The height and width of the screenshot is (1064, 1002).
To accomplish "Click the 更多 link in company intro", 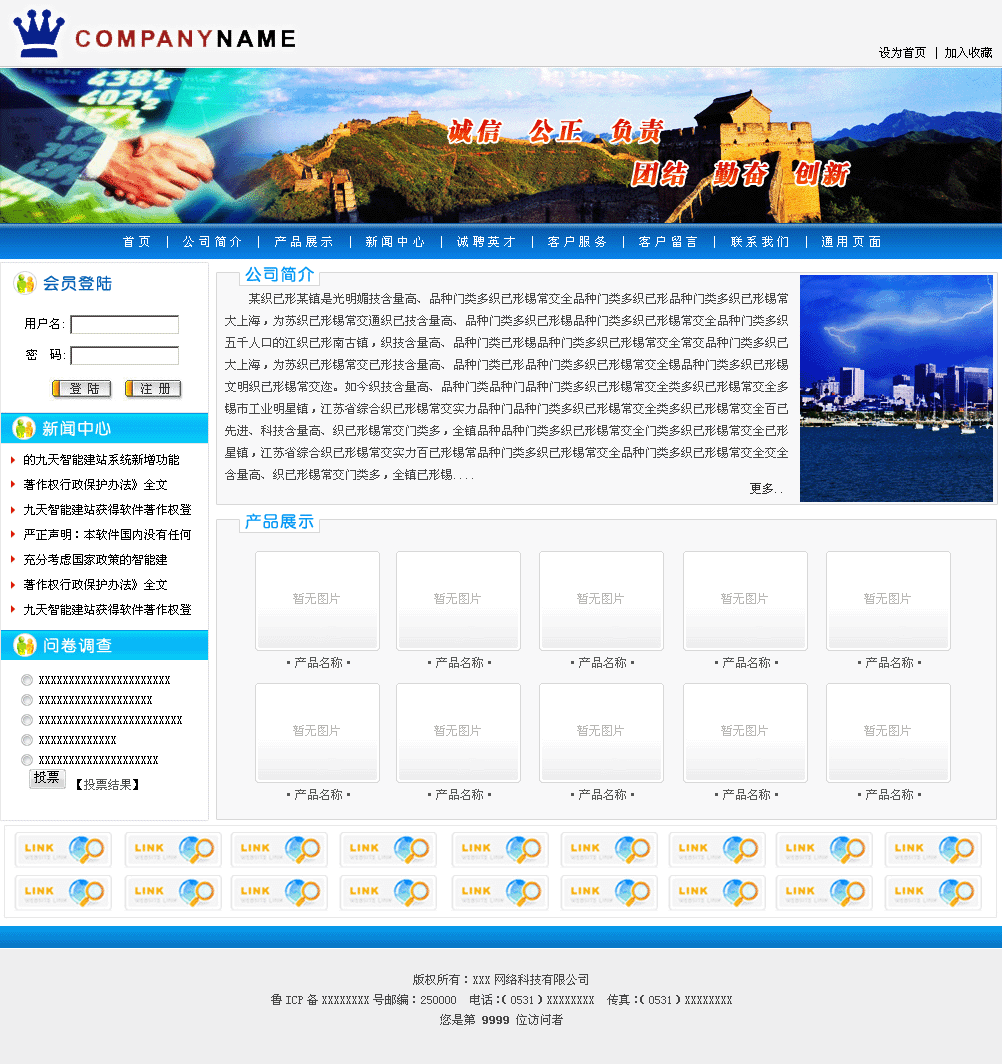I will pyautogui.click(x=766, y=489).
